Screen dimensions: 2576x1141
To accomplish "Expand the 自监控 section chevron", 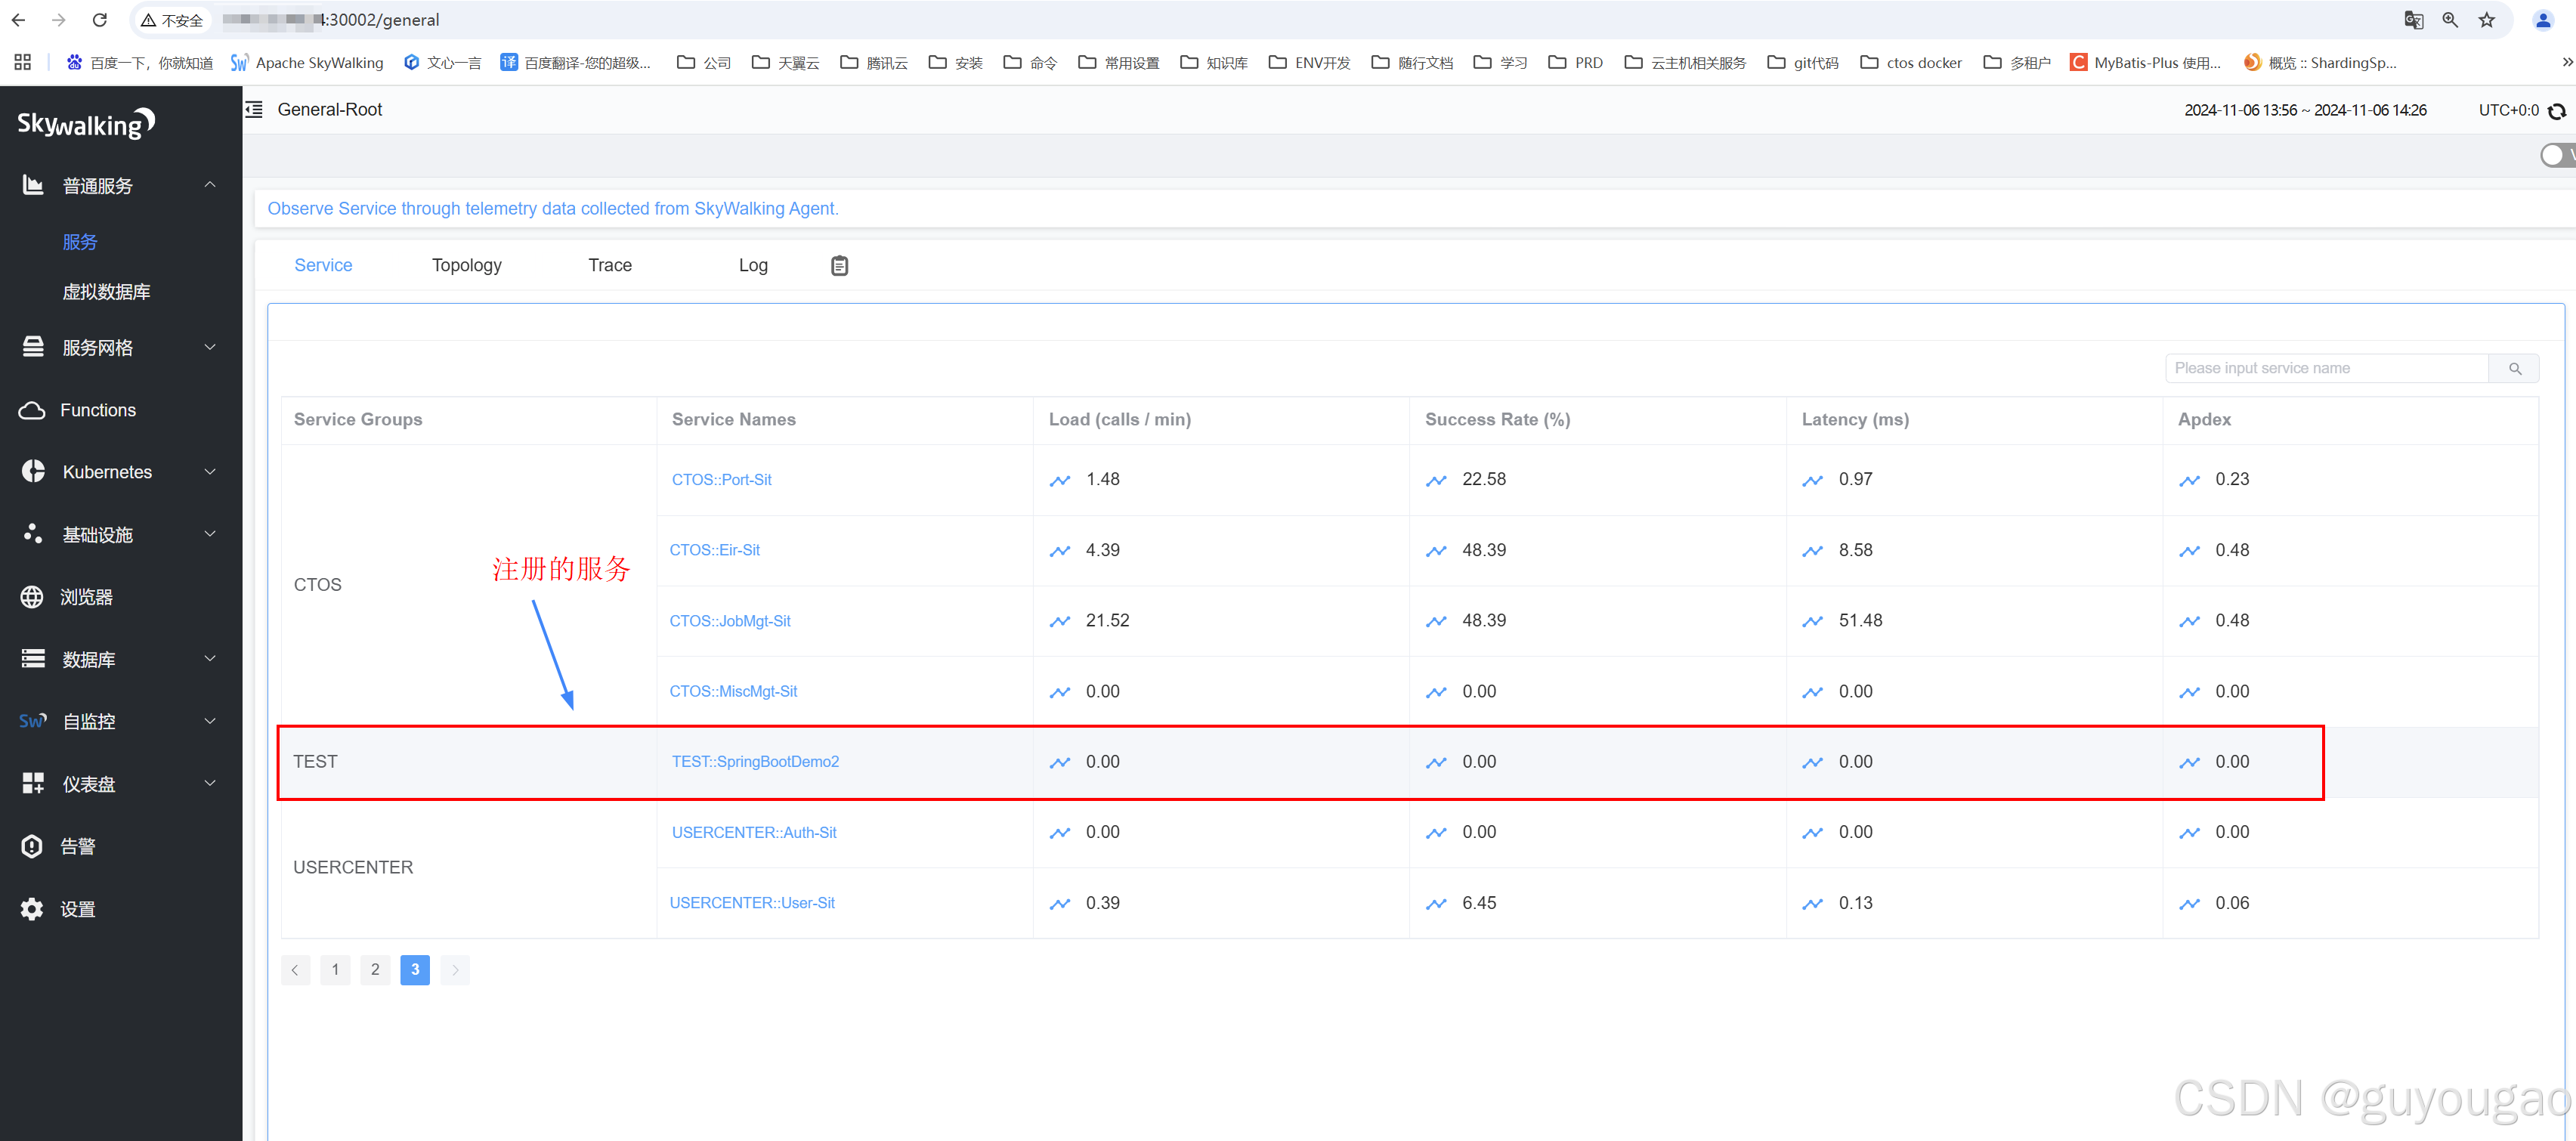I will [x=210, y=720].
